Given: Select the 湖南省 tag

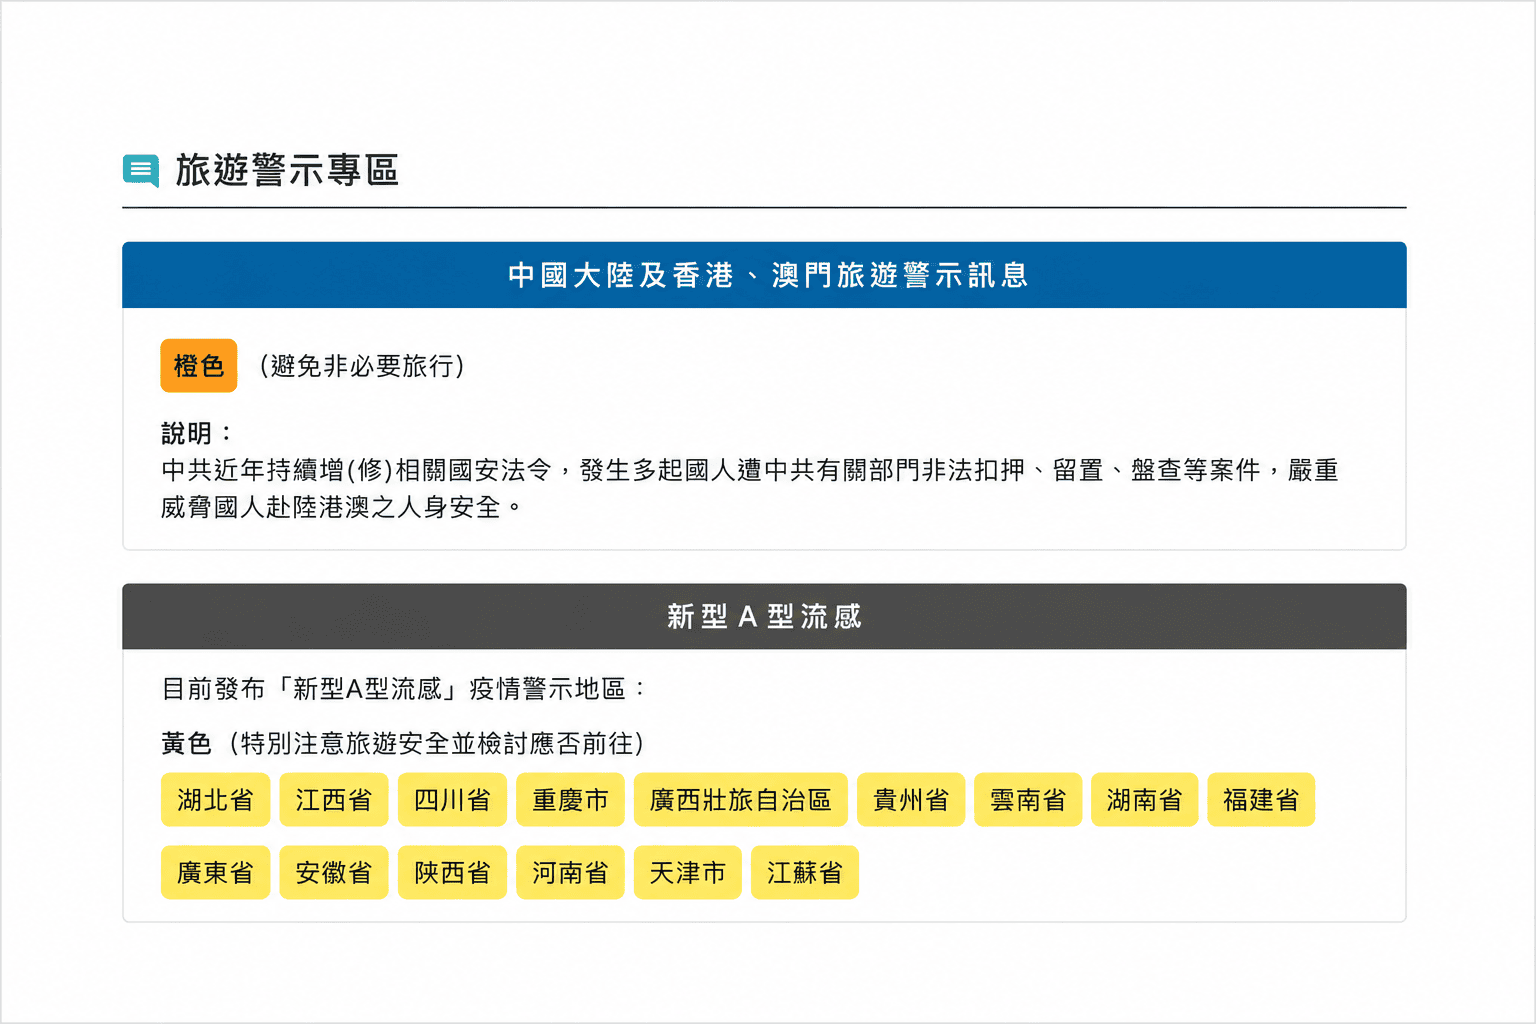Looking at the screenshot, I should tap(1145, 800).
